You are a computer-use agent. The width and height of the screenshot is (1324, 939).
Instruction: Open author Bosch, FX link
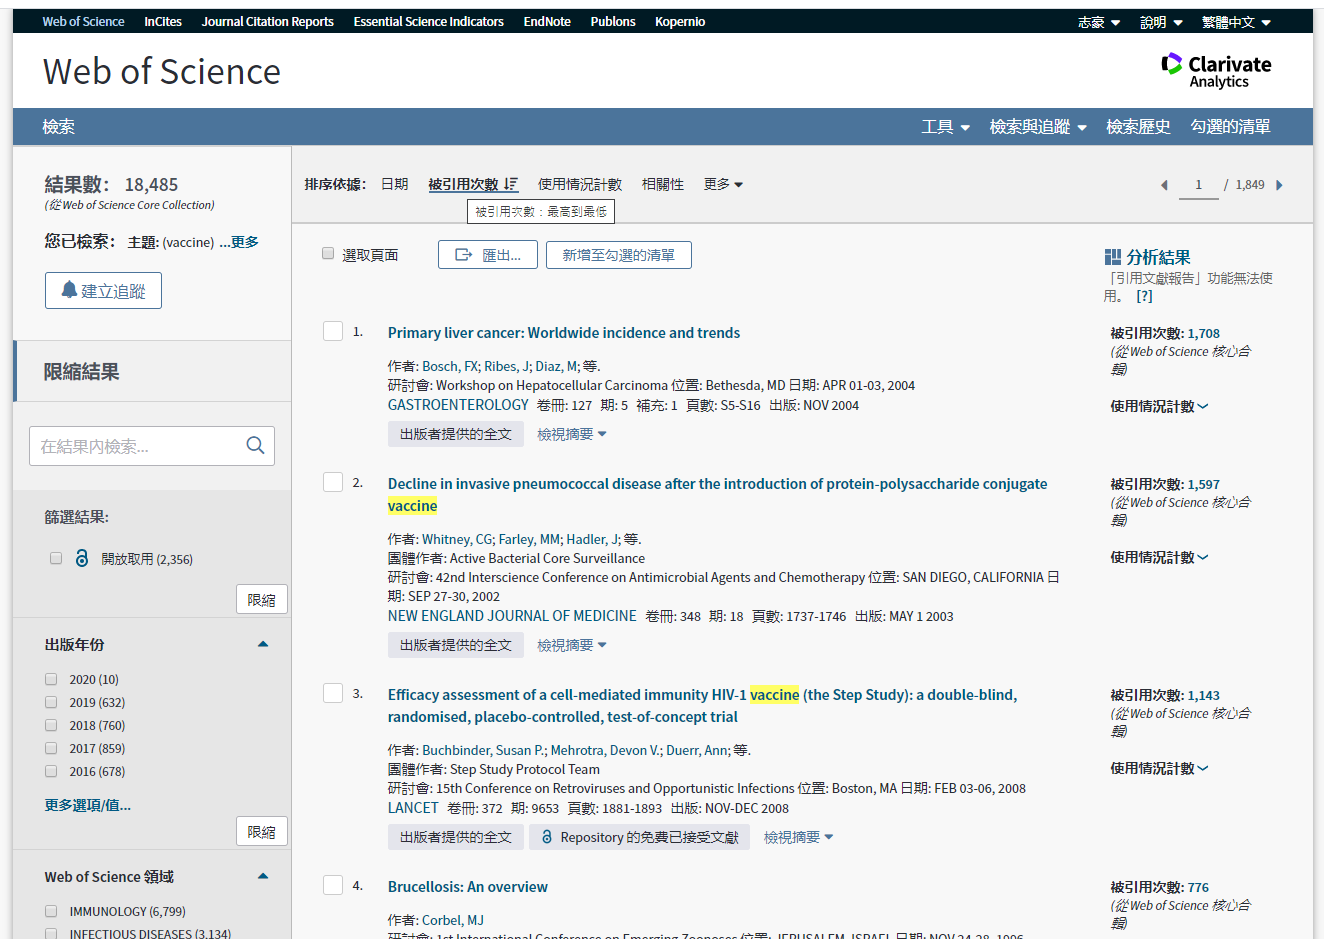pos(450,366)
